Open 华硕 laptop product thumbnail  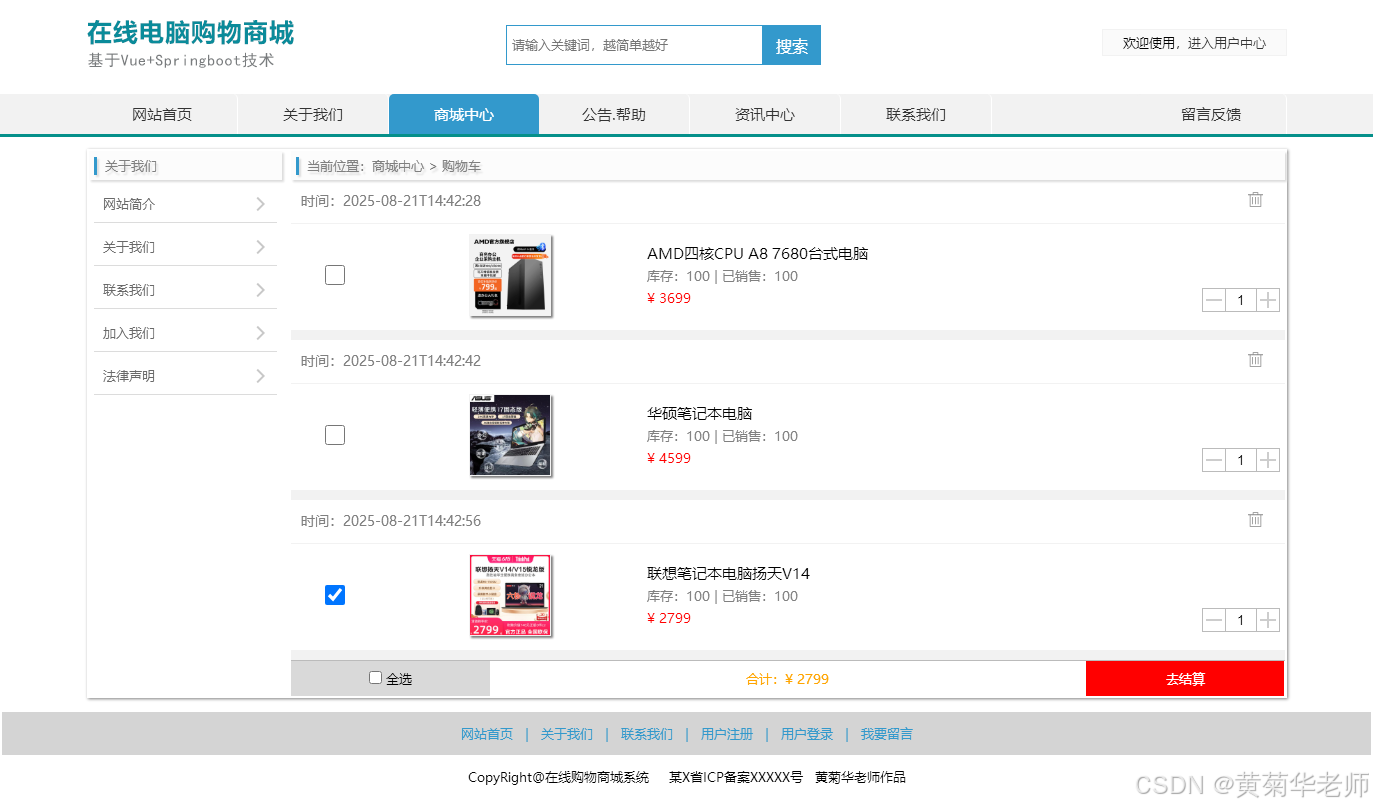pyautogui.click(x=510, y=435)
